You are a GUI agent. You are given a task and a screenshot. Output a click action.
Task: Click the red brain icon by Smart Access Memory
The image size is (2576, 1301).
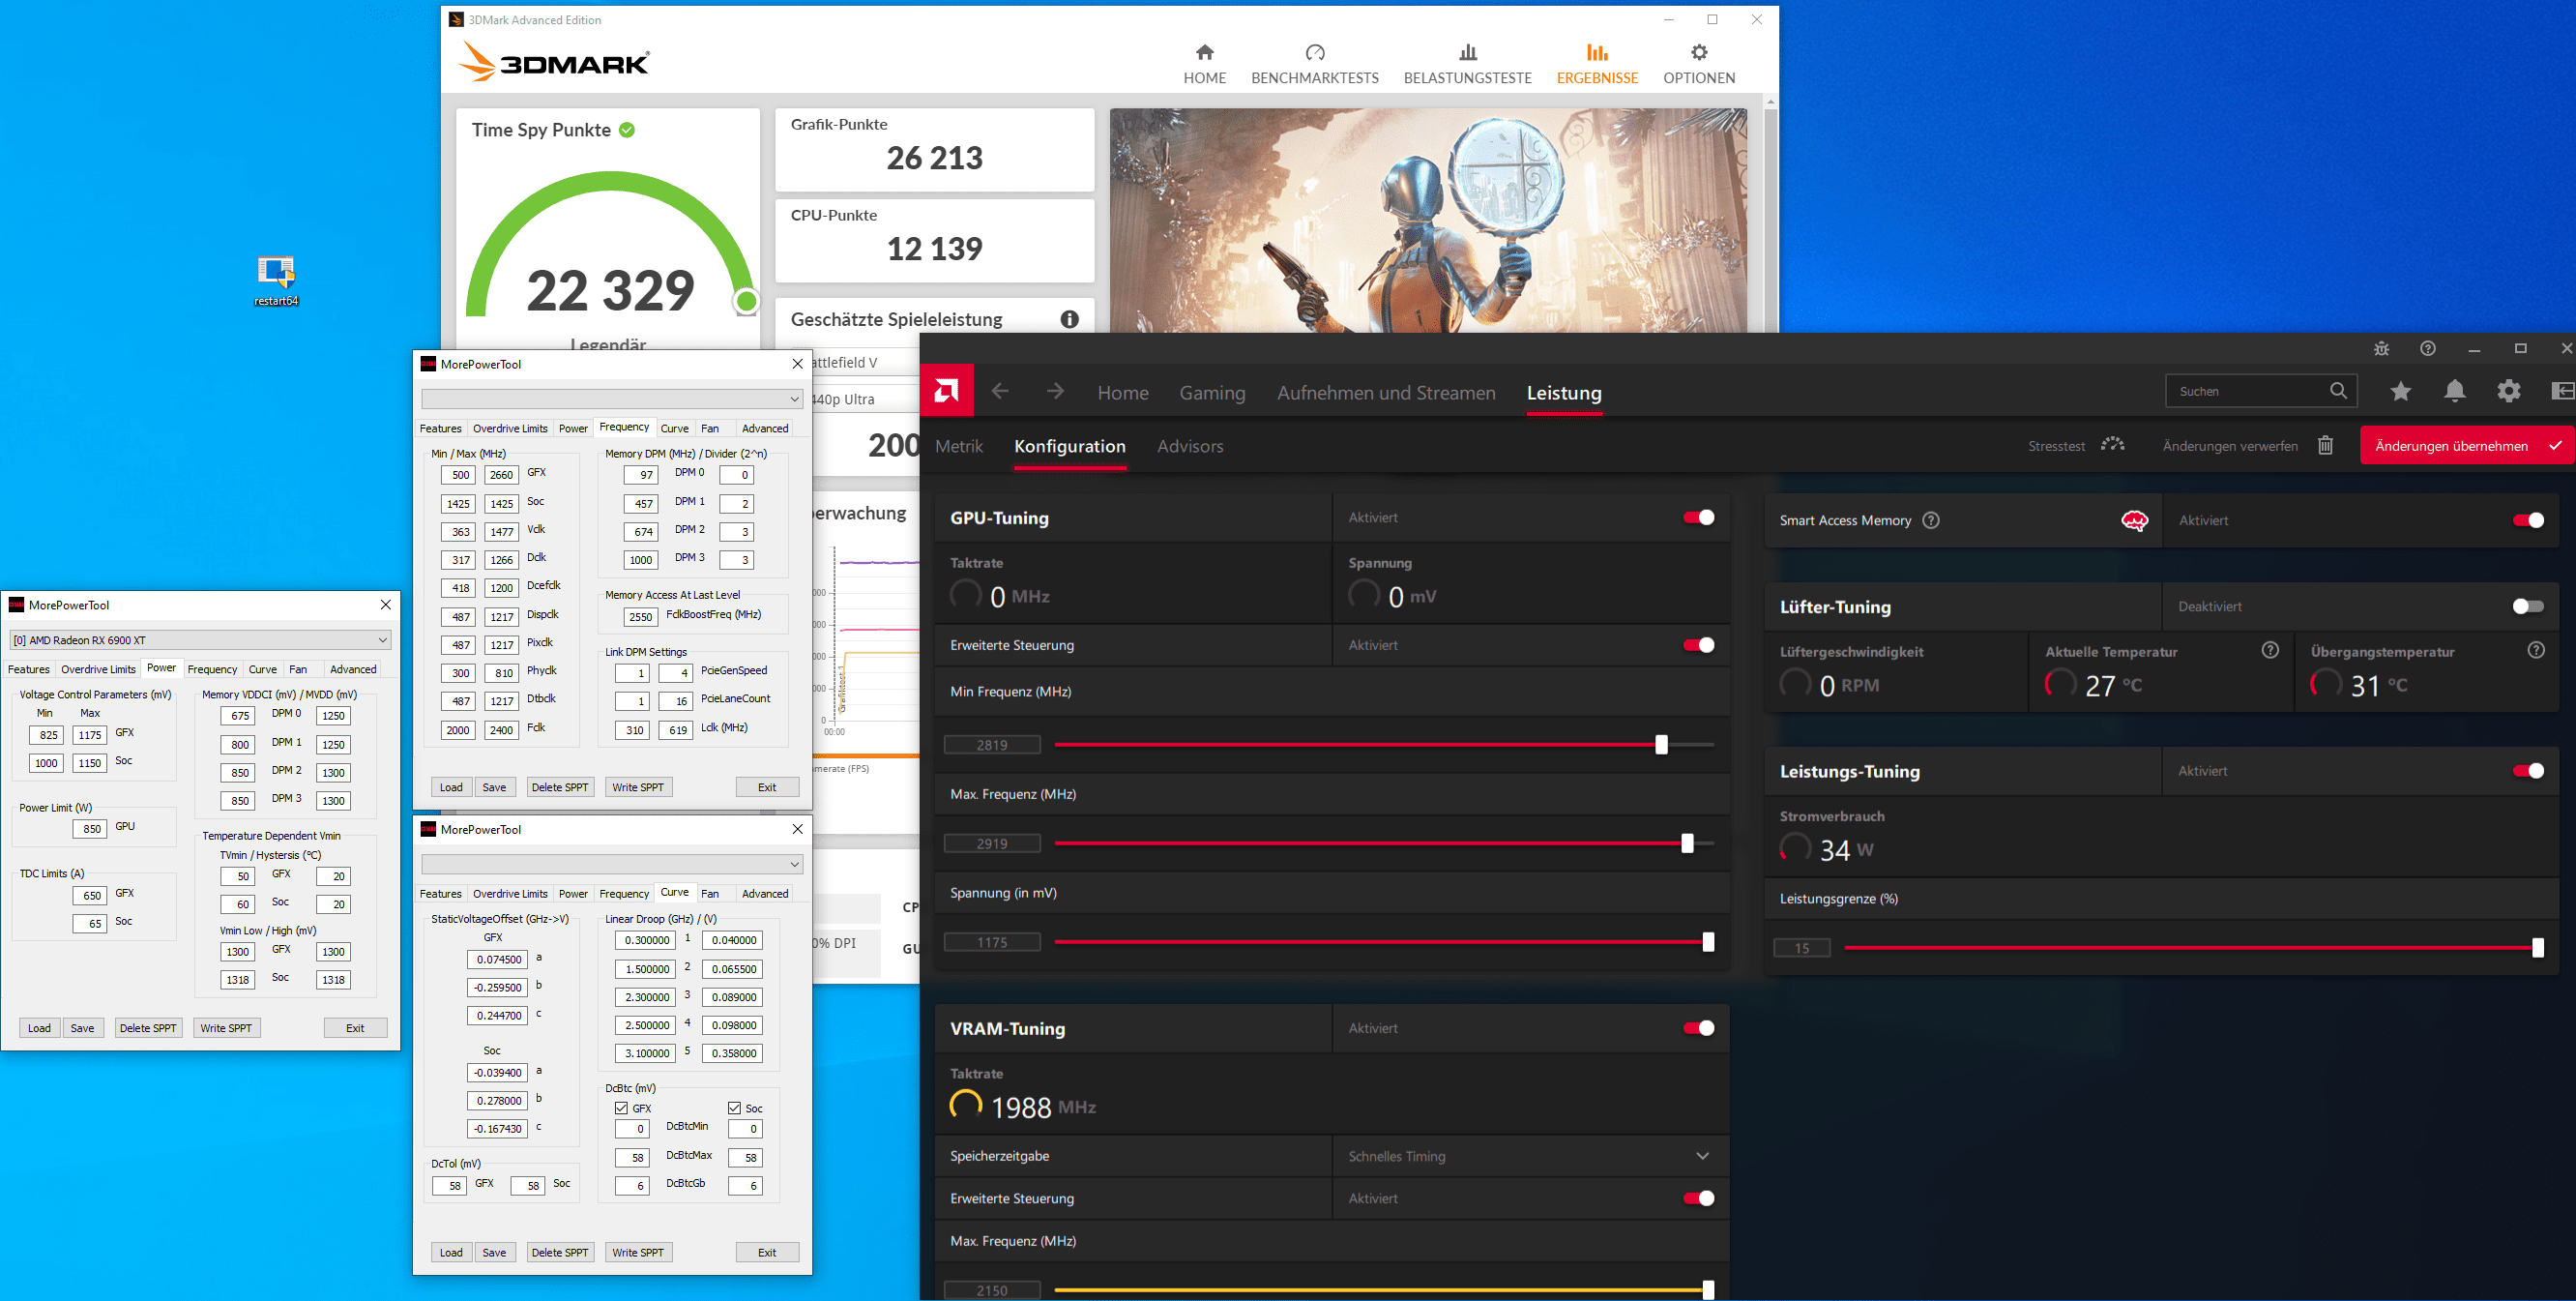[x=2134, y=520]
